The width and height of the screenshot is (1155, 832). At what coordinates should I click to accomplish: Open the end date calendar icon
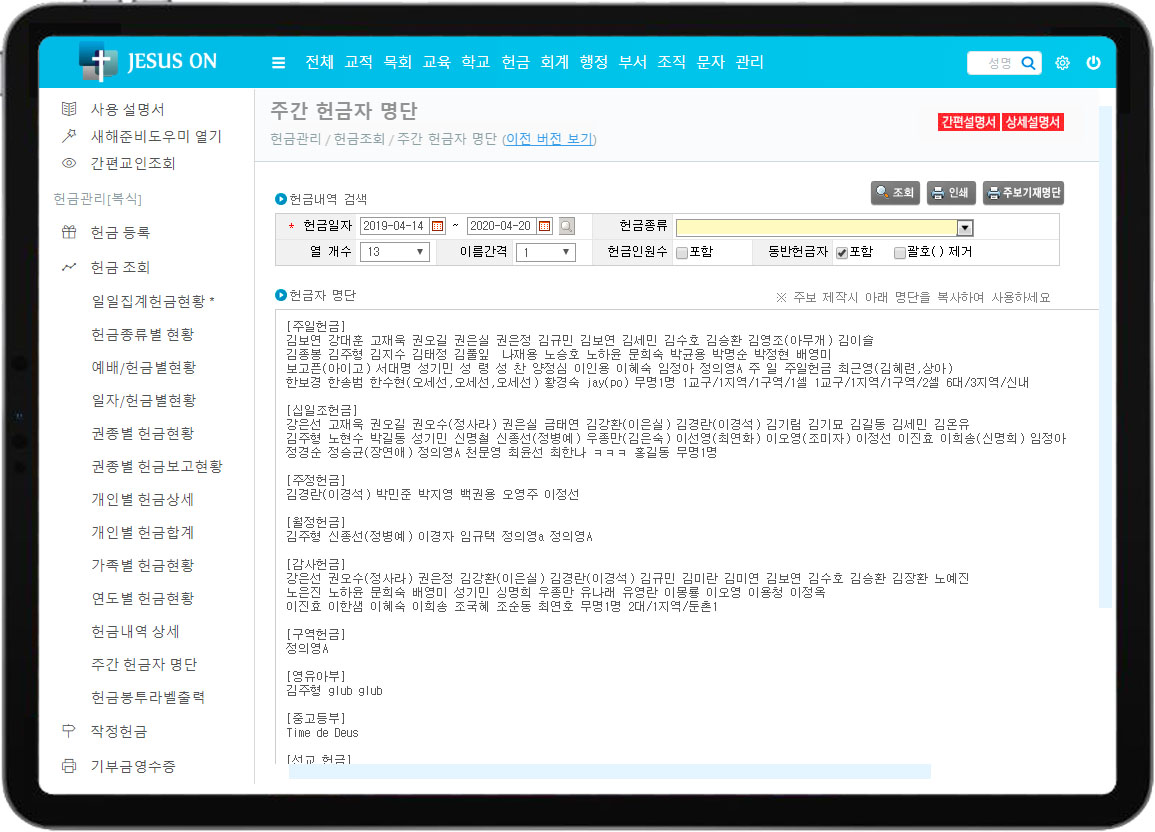pos(544,226)
